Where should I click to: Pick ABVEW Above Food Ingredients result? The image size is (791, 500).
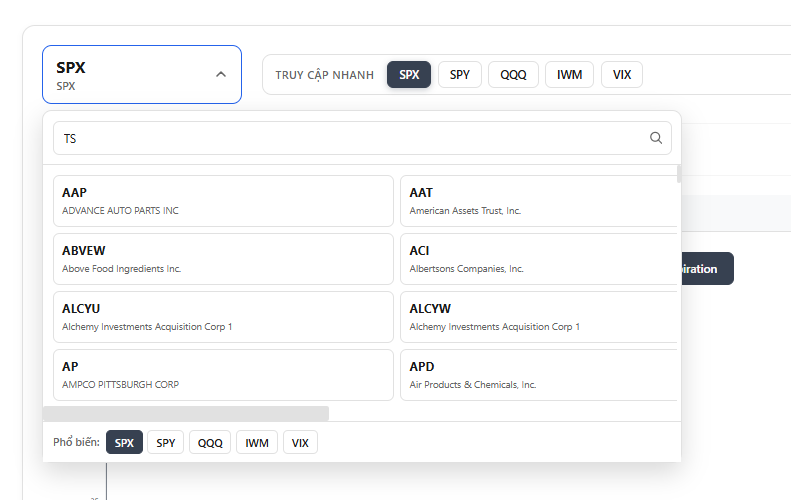[223, 259]
